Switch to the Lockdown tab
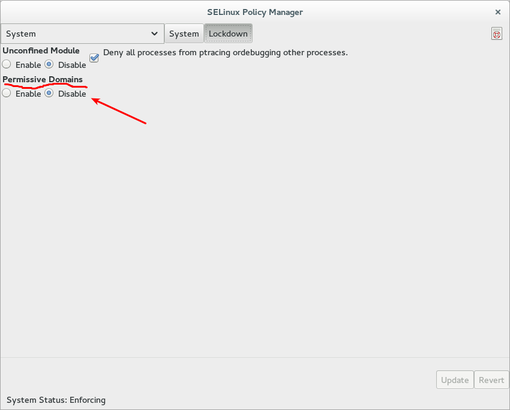The width and height of the screenshot is (510, 410). click(228, 34)
